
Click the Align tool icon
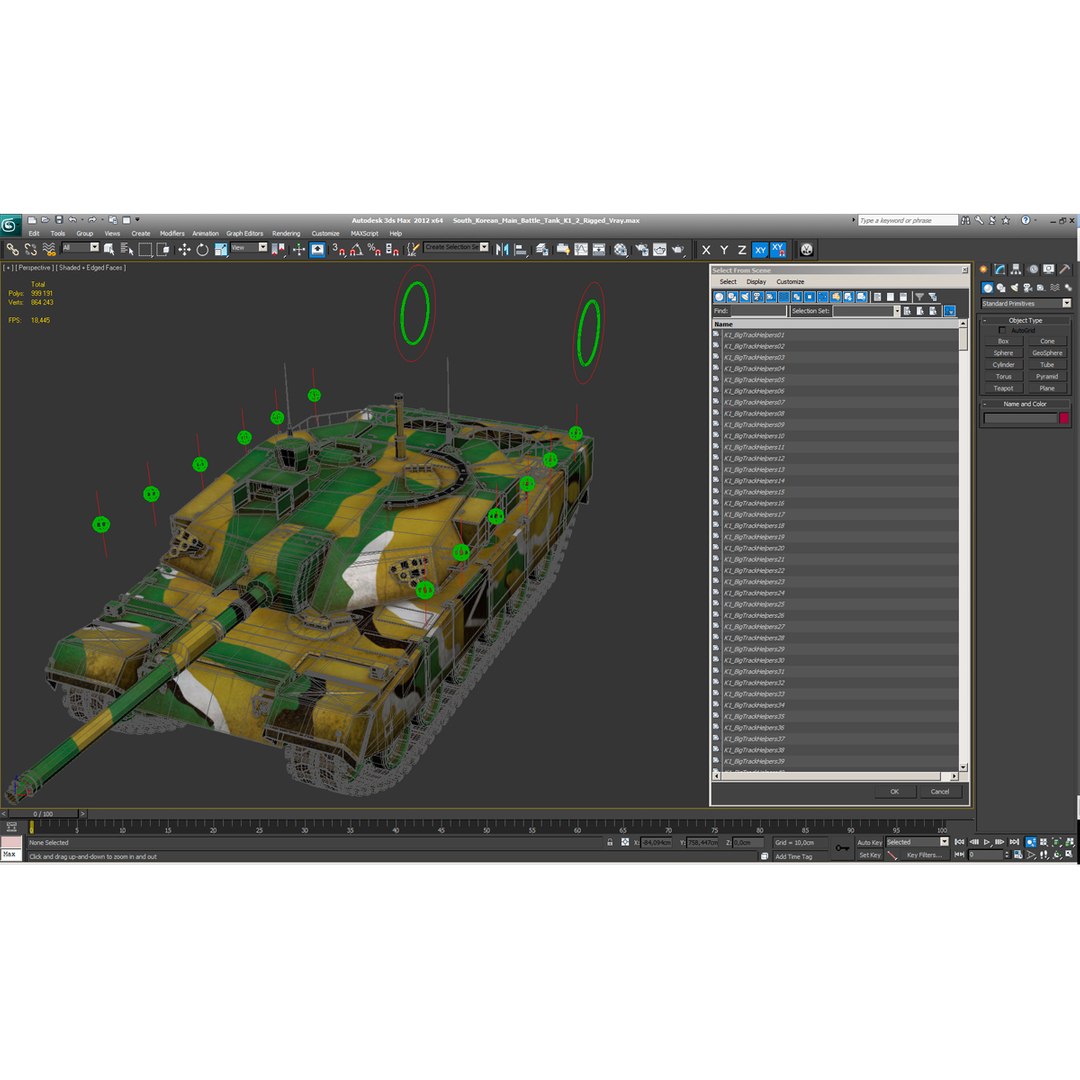click(521, 249)
